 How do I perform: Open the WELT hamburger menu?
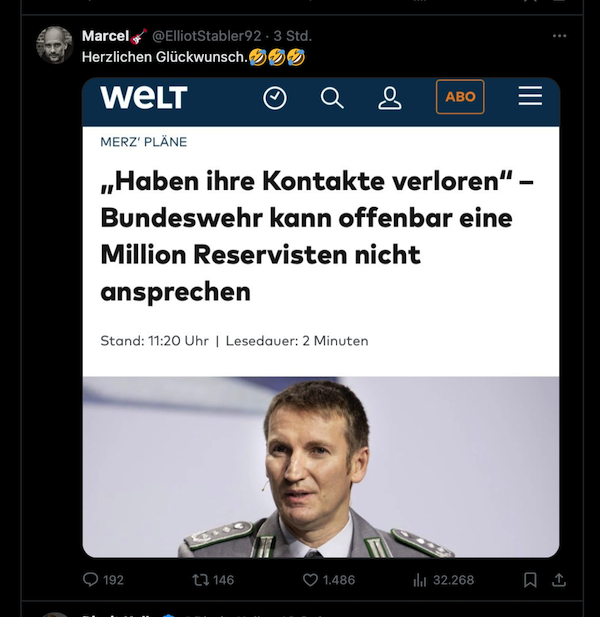pyautogui.click(x=530, y=96)
